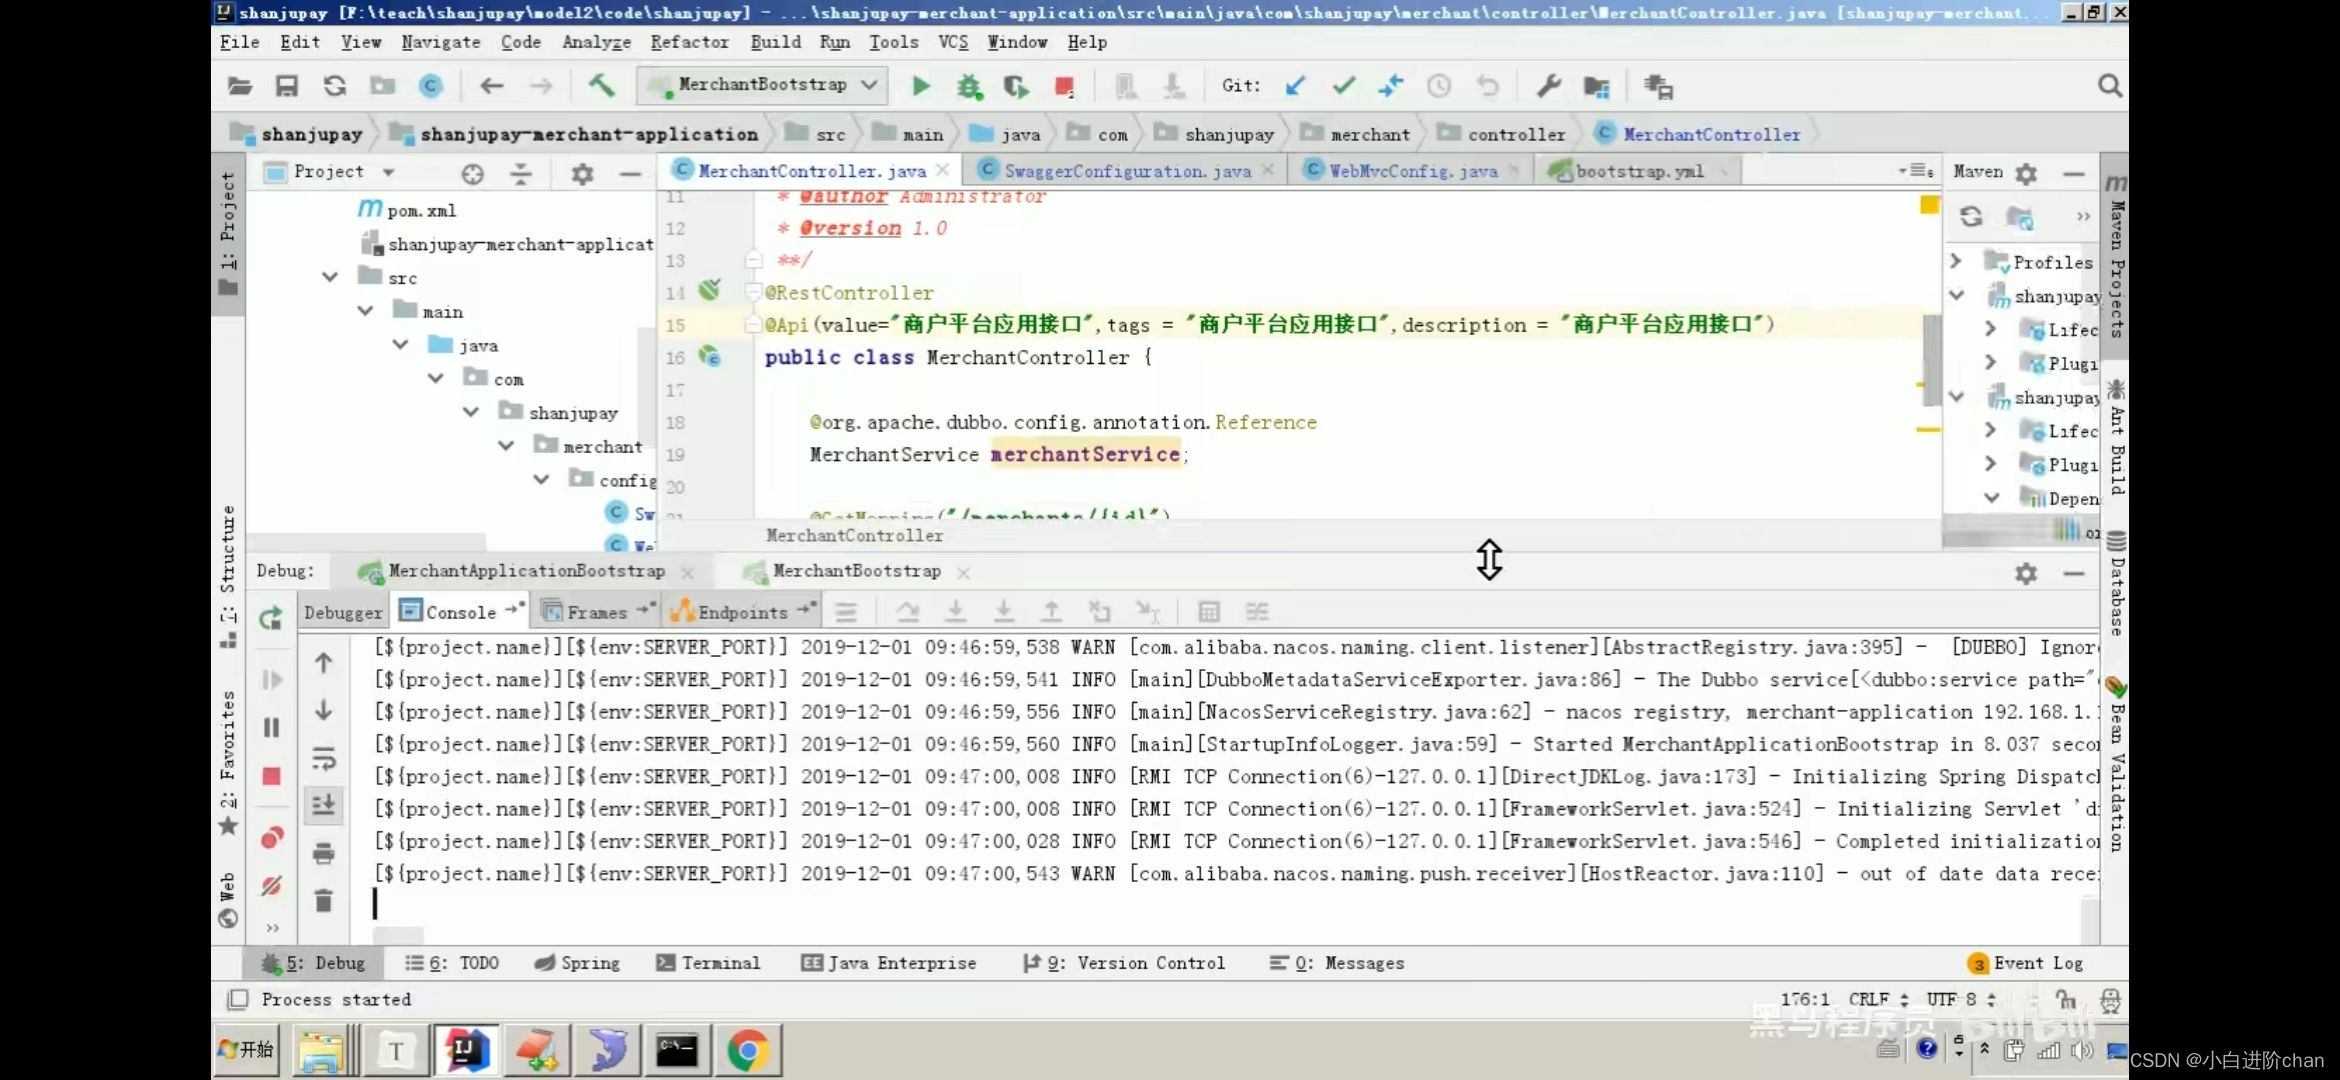Viewport: 2340px width, 1080px height.
Task: Click the editor vertical scrollbar
Action: tap(1931, 360)
